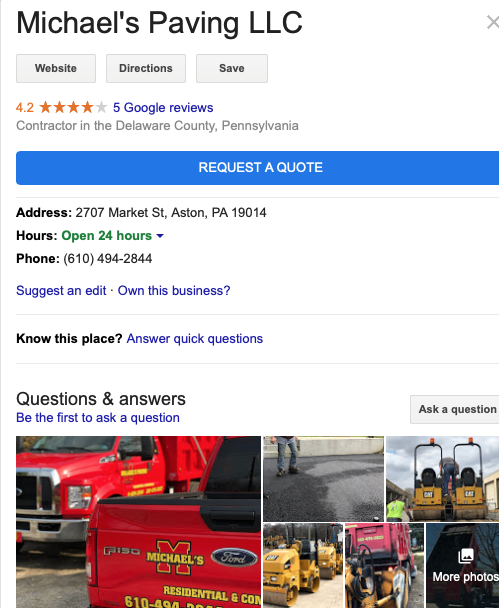Image resolution: width=499 pixels, height=608 pixels.
Task: Save this business listing
Action: pos(232,68)
